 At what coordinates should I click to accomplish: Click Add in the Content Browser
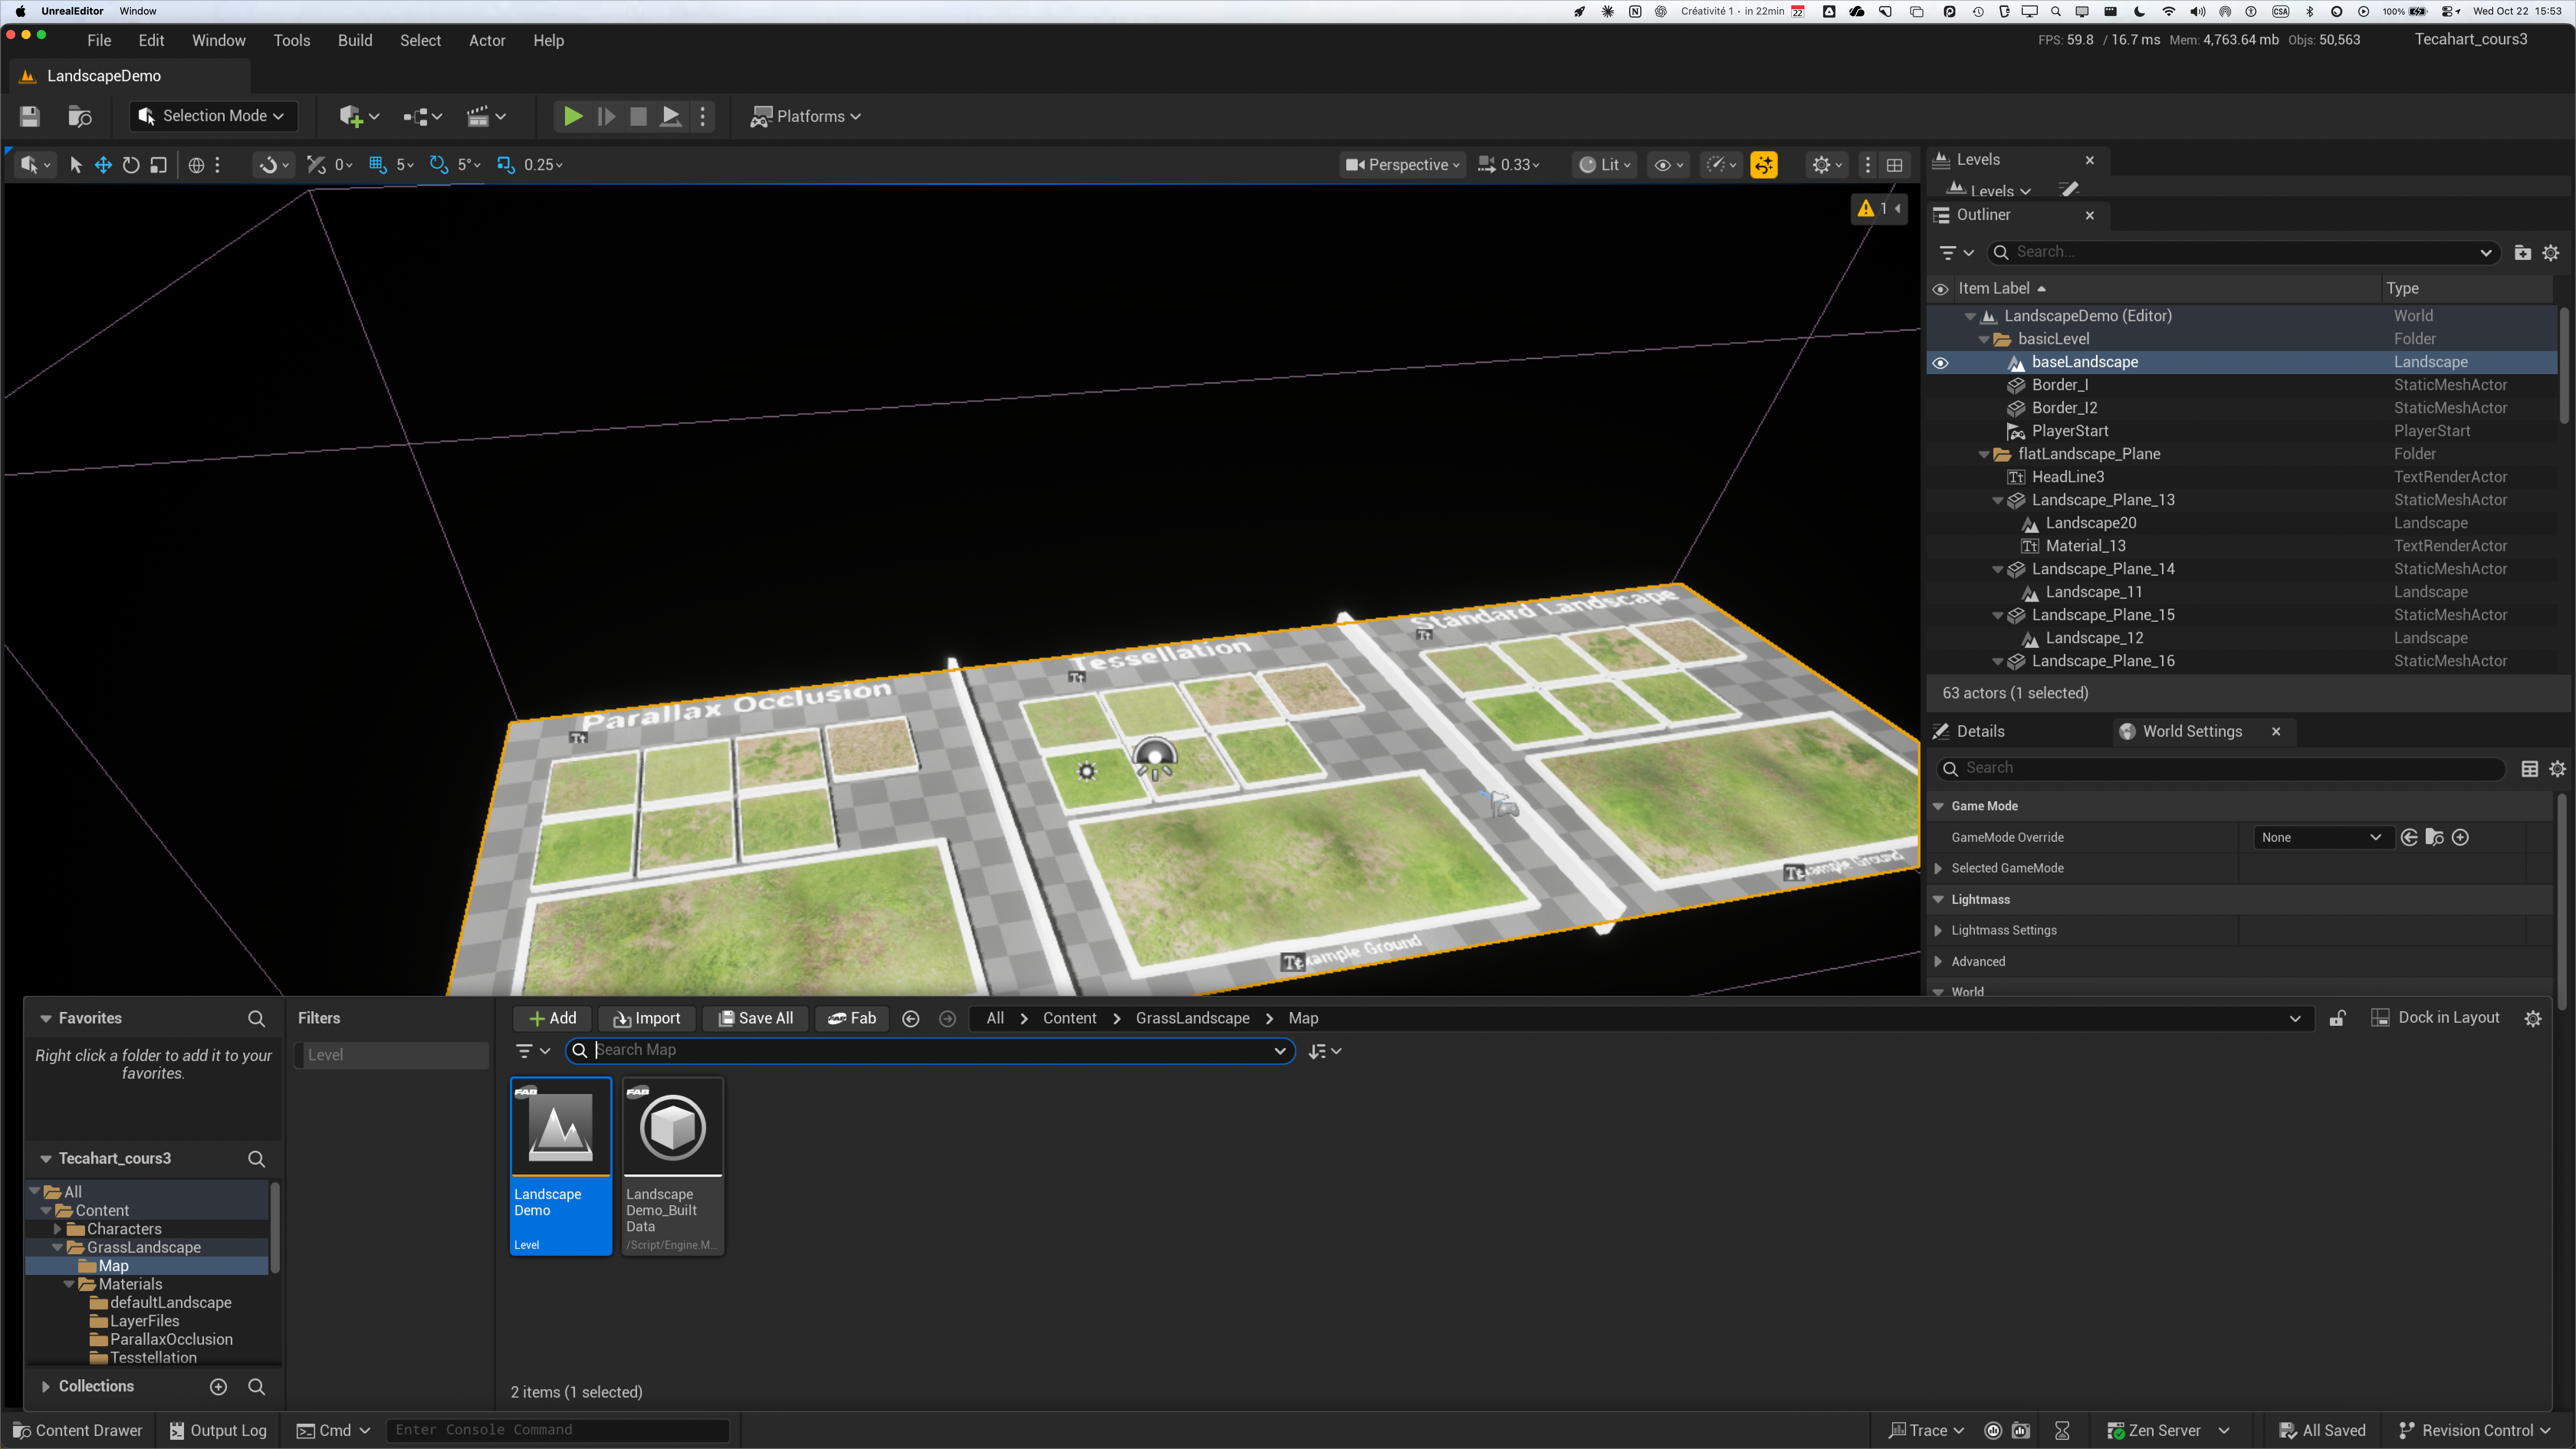(x=552, y=1019)
